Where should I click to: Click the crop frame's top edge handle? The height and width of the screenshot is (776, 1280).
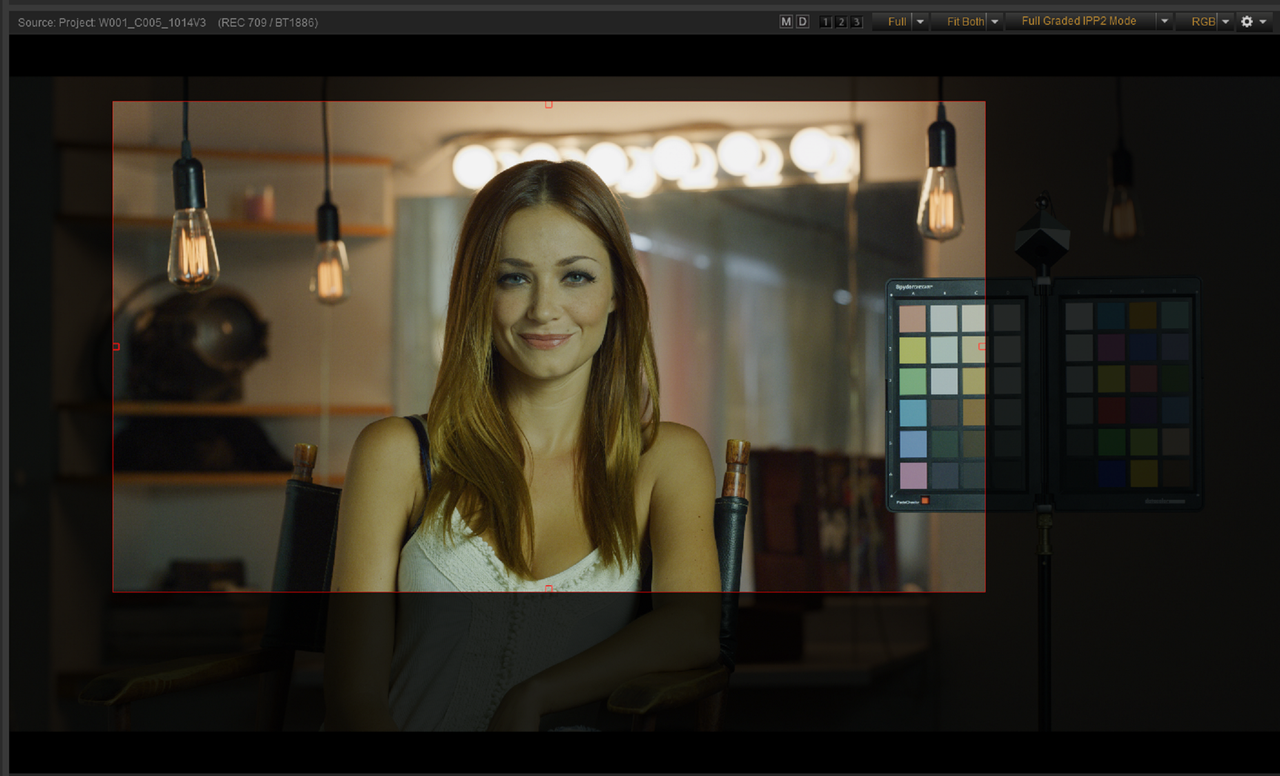tap(548, 104)
